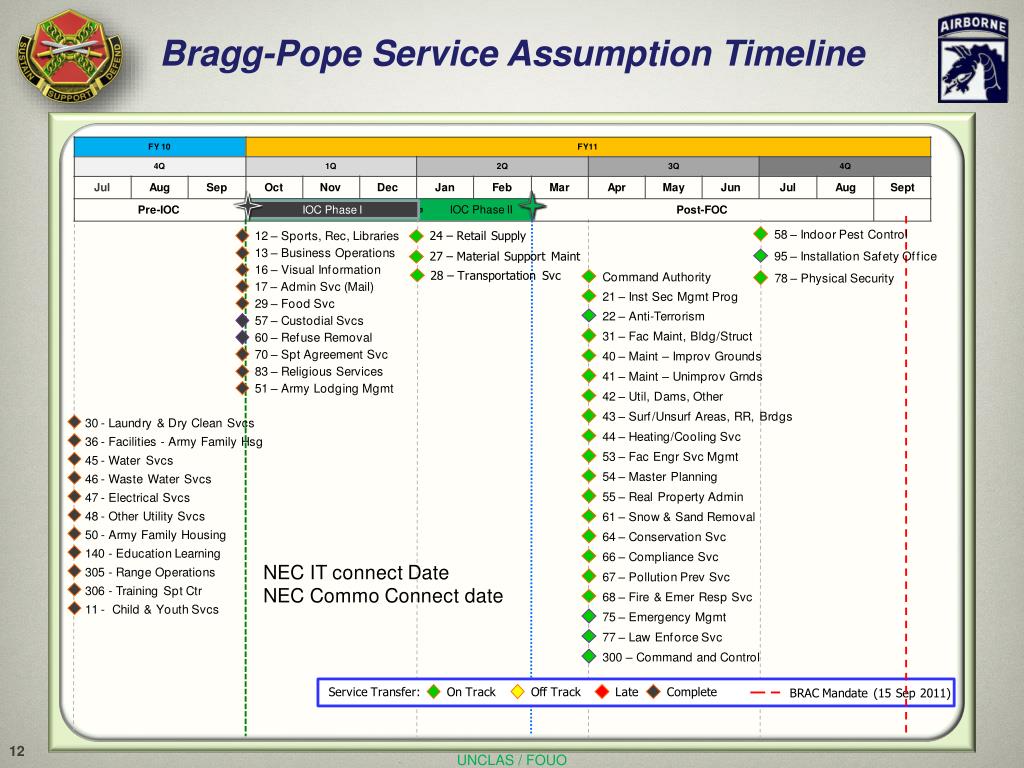The height and width of the screenshot is (768, 1024).
Task: Click the dark diamond beside 57 – Custodial Svcs
Action: (x=242, y=320)
